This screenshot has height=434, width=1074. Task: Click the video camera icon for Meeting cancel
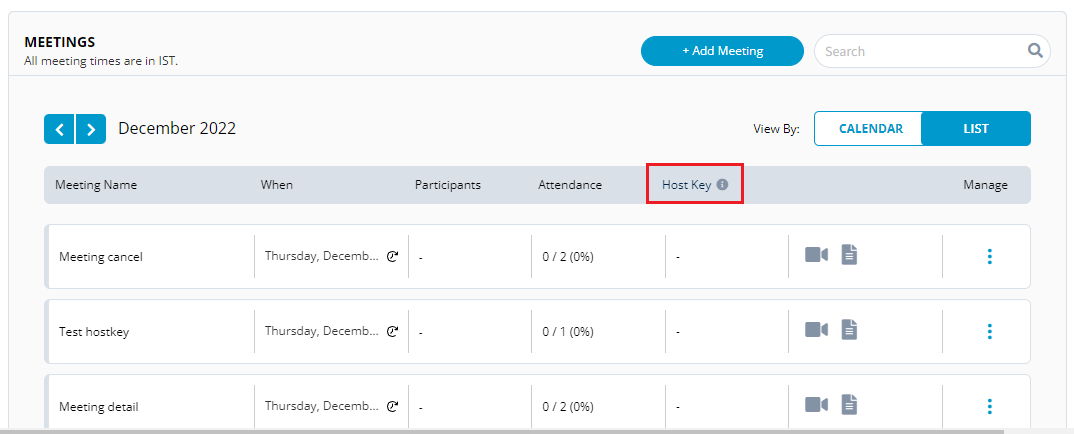tap(816, 255)
